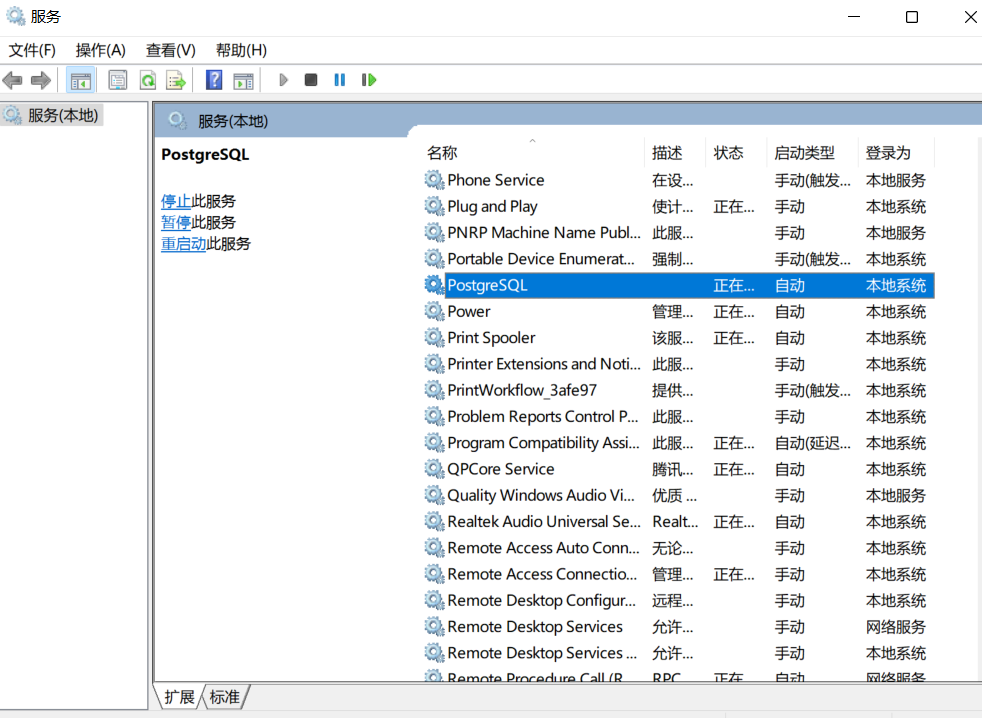
Task: Toggle the console tree visibility icon
Action: (81, 80)
